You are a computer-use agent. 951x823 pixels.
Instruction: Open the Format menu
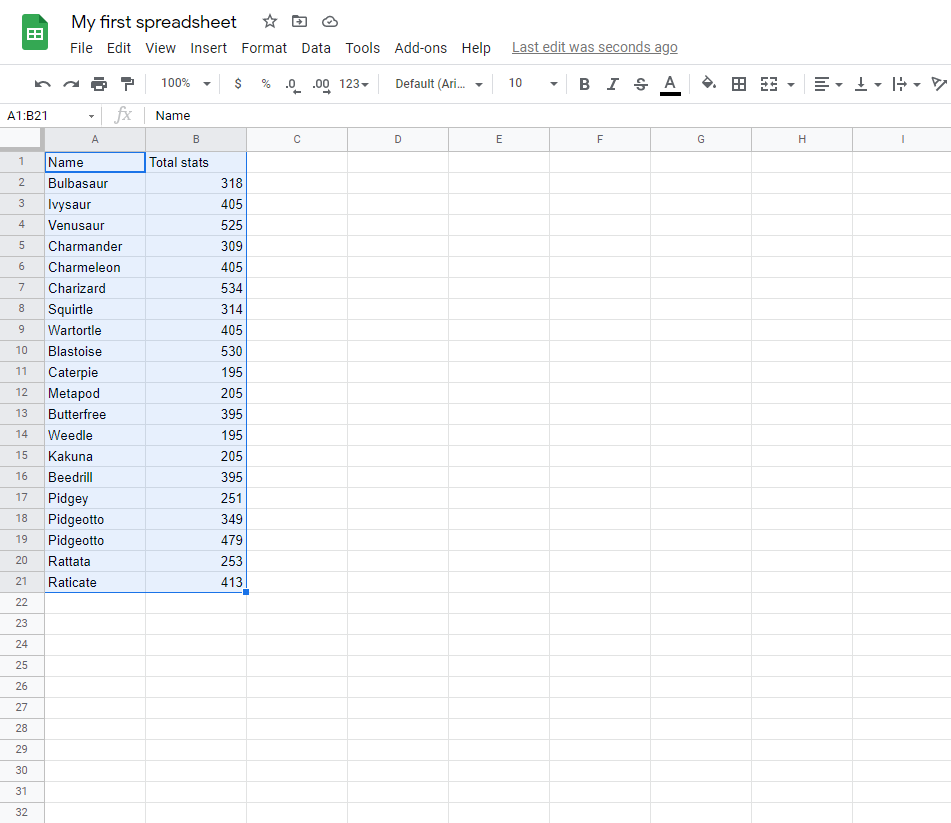264,47
